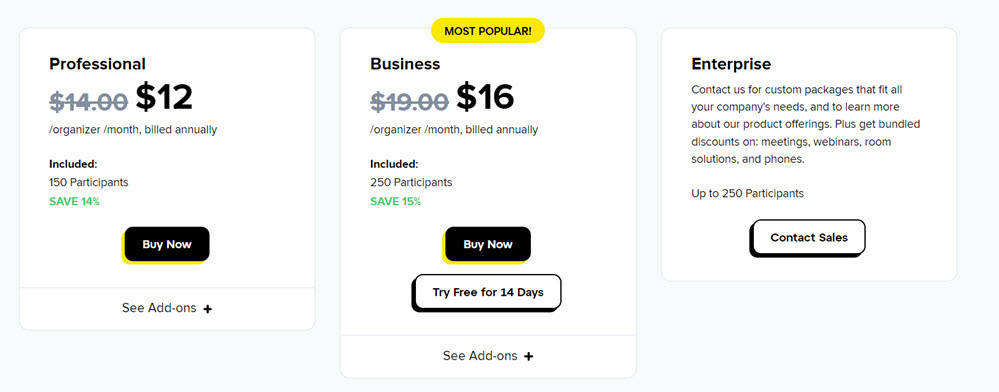Click the $12 Professional price
Image resolution: width=999 pixels, height=392 pixels.
point(164,97)
